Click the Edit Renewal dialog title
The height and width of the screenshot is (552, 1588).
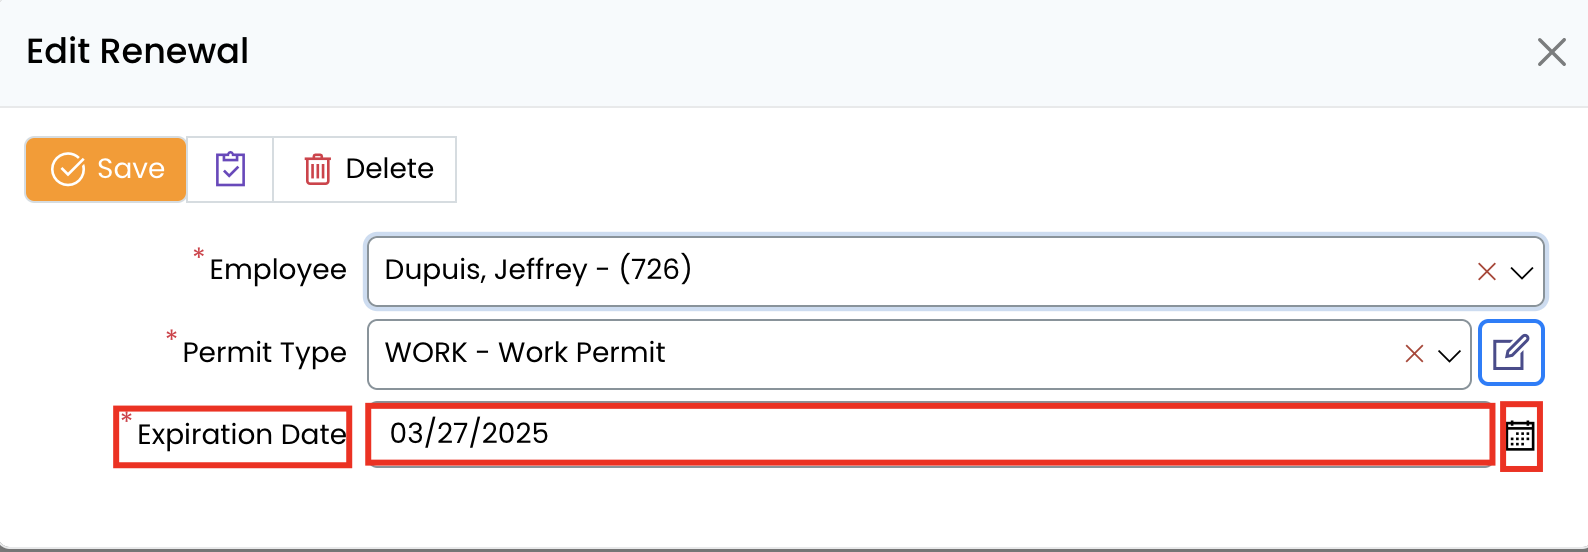tap(138, 51)
